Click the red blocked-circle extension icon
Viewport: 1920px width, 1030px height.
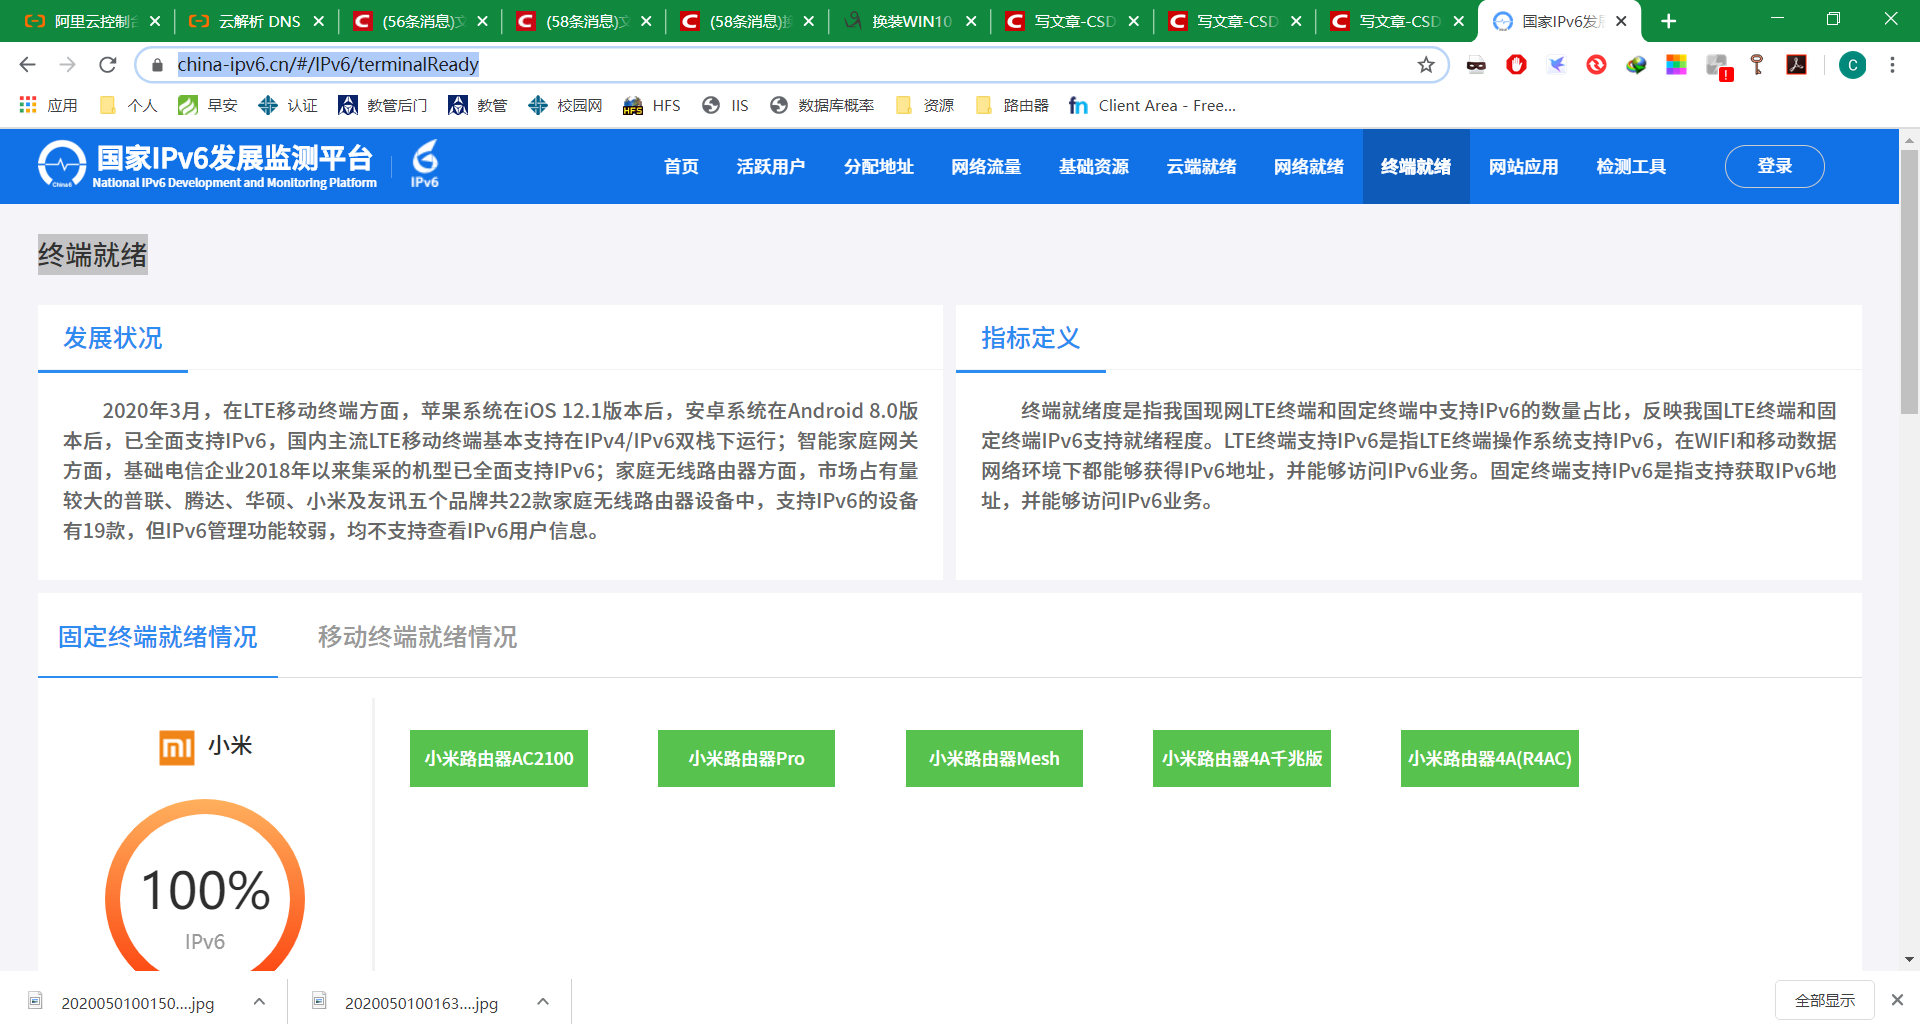1596,65
